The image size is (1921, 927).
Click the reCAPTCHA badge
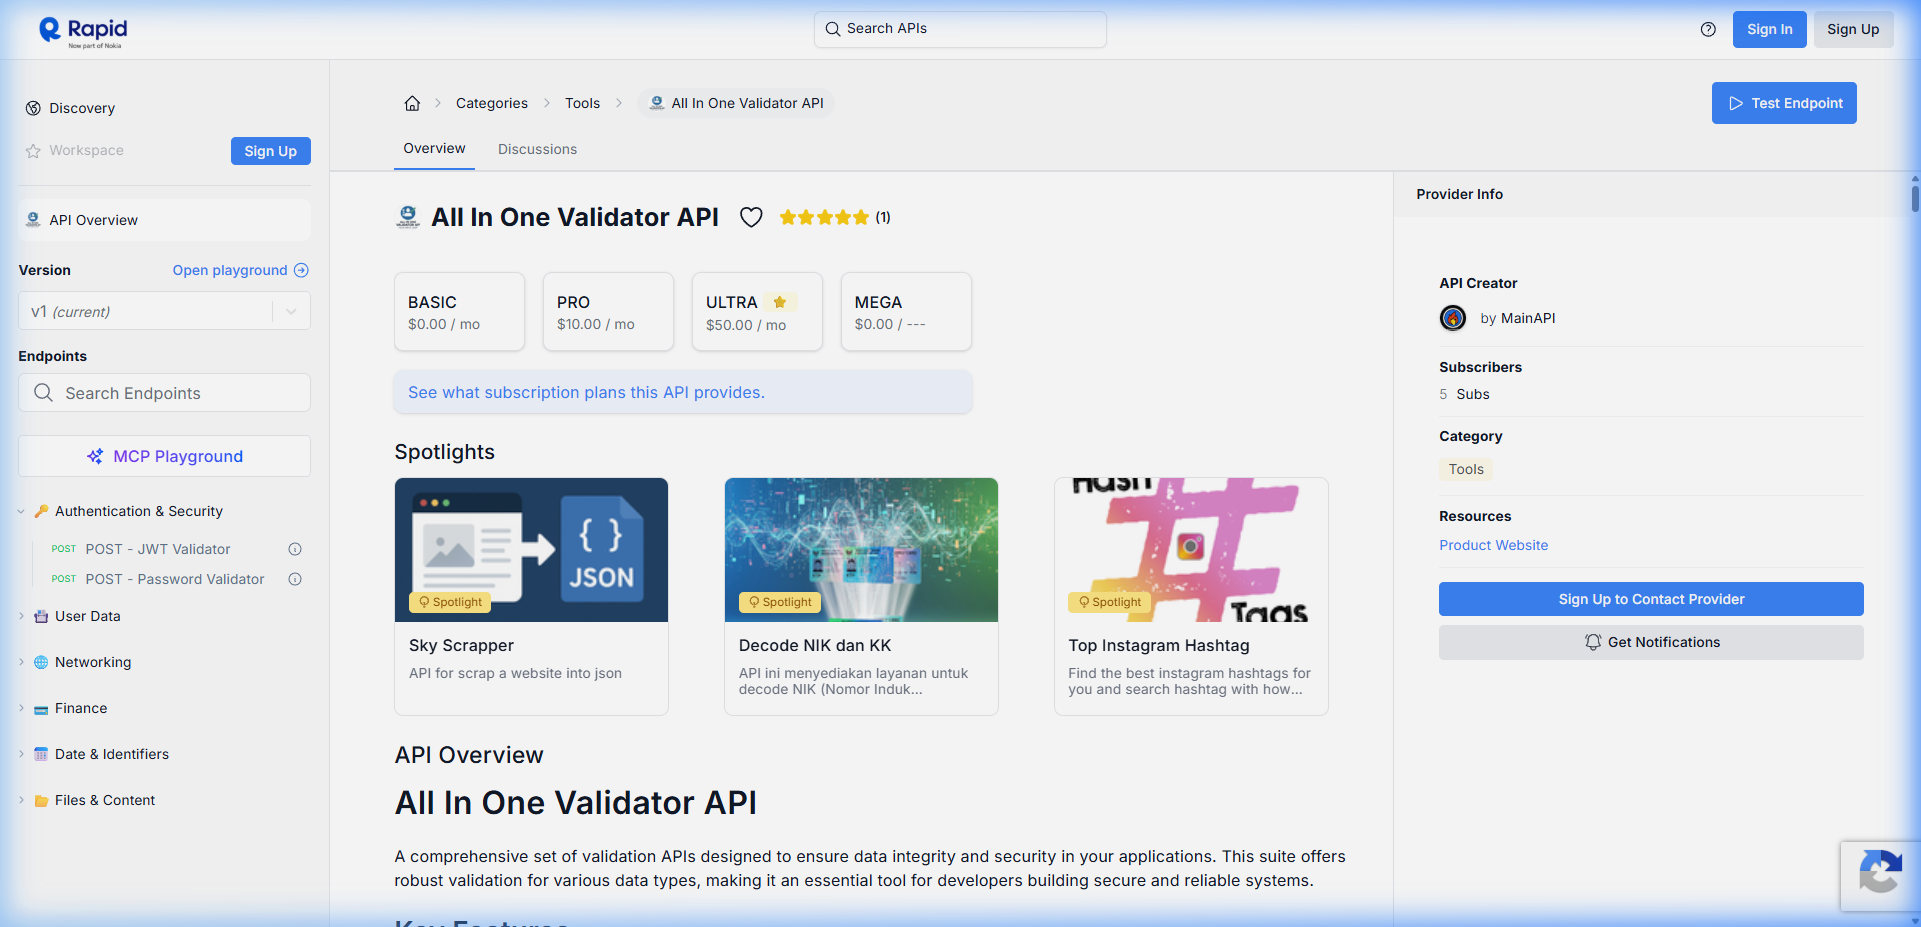pos(1880,876)
